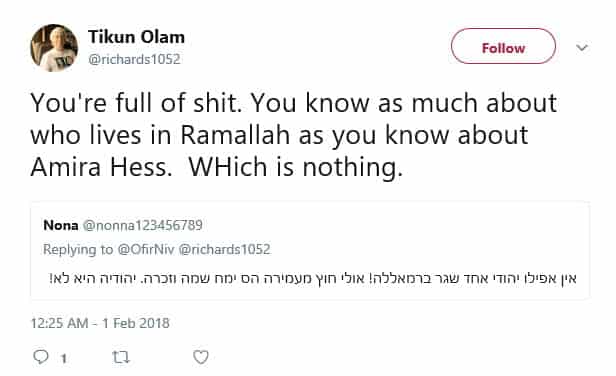Open the tweet options chevron menu
Viewport: 616px width, 376px height.
[582, 48]
